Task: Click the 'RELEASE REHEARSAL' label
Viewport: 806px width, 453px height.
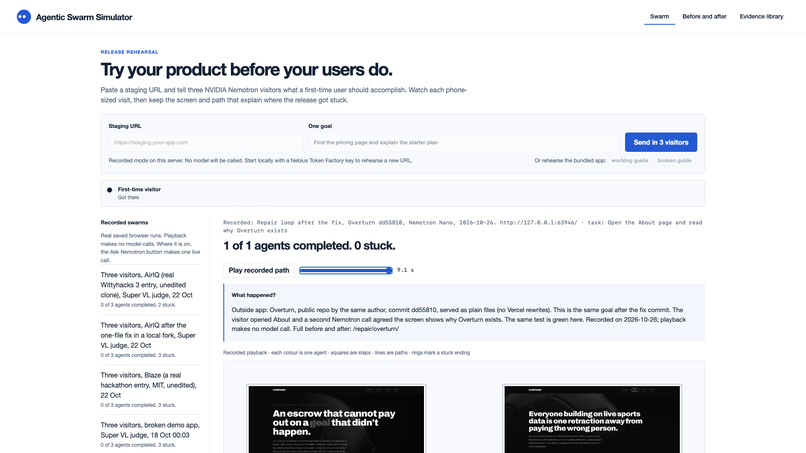Action: click(130, 52)
